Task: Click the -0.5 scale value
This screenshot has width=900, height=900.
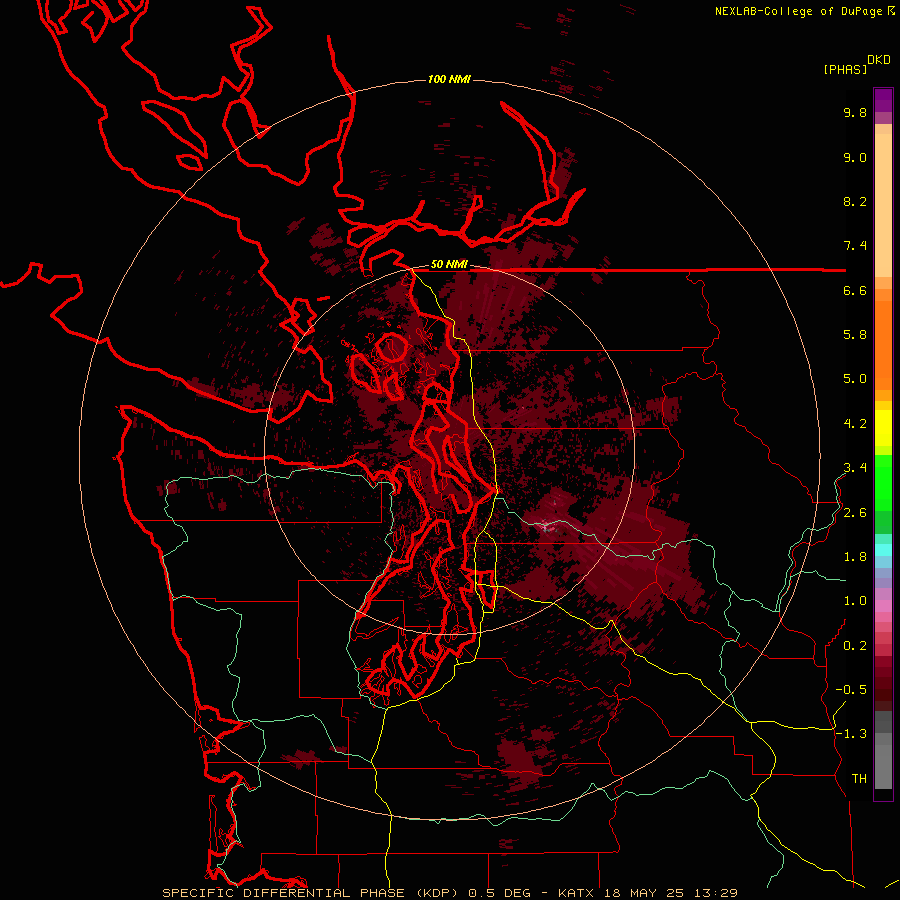Action: (851, 690)
